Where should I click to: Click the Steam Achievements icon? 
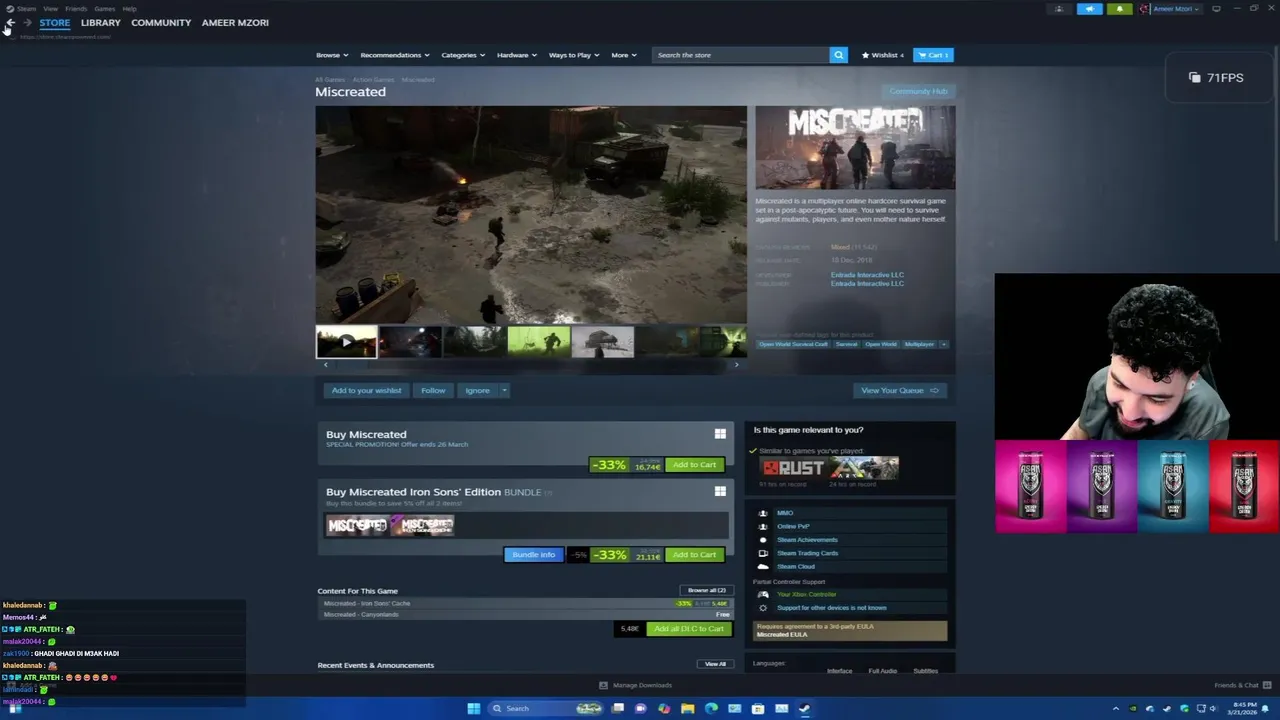pos(763,540)
